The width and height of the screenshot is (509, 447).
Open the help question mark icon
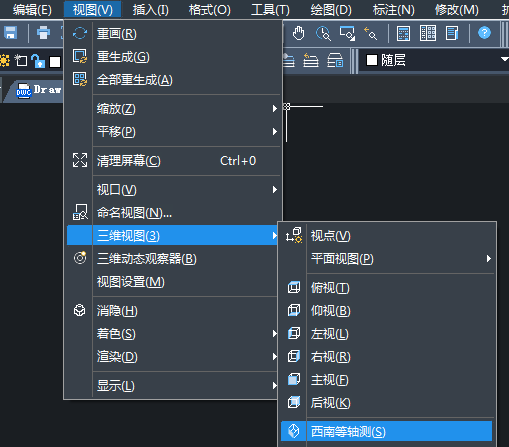pos(484,33)
